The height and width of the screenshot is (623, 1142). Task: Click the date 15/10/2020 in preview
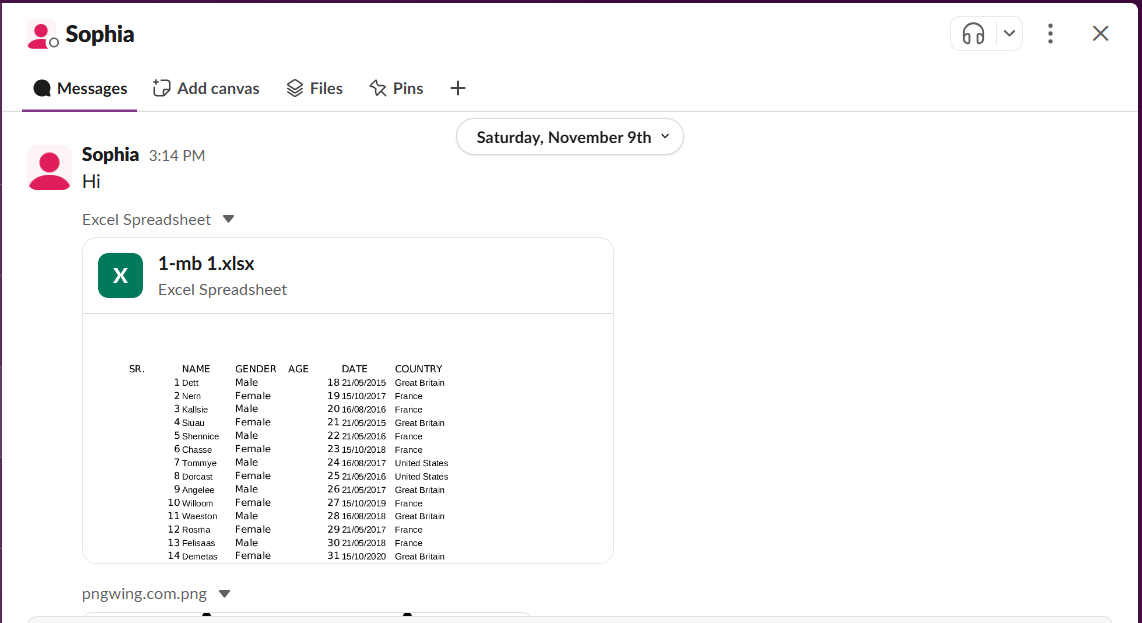(364, 557)
